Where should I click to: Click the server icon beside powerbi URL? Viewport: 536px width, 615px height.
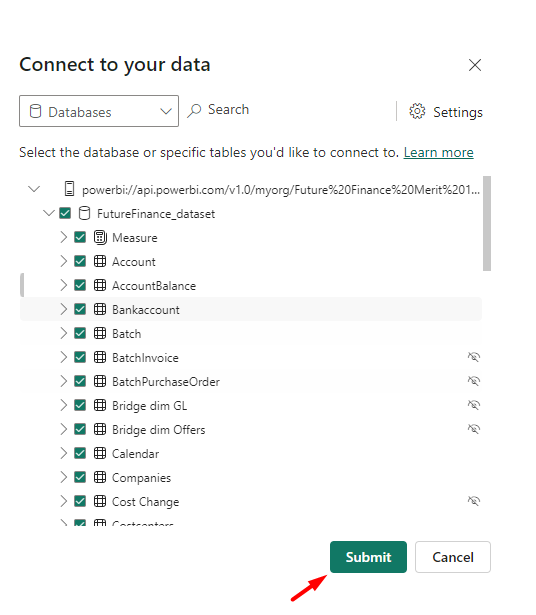[x=69, y=189]
